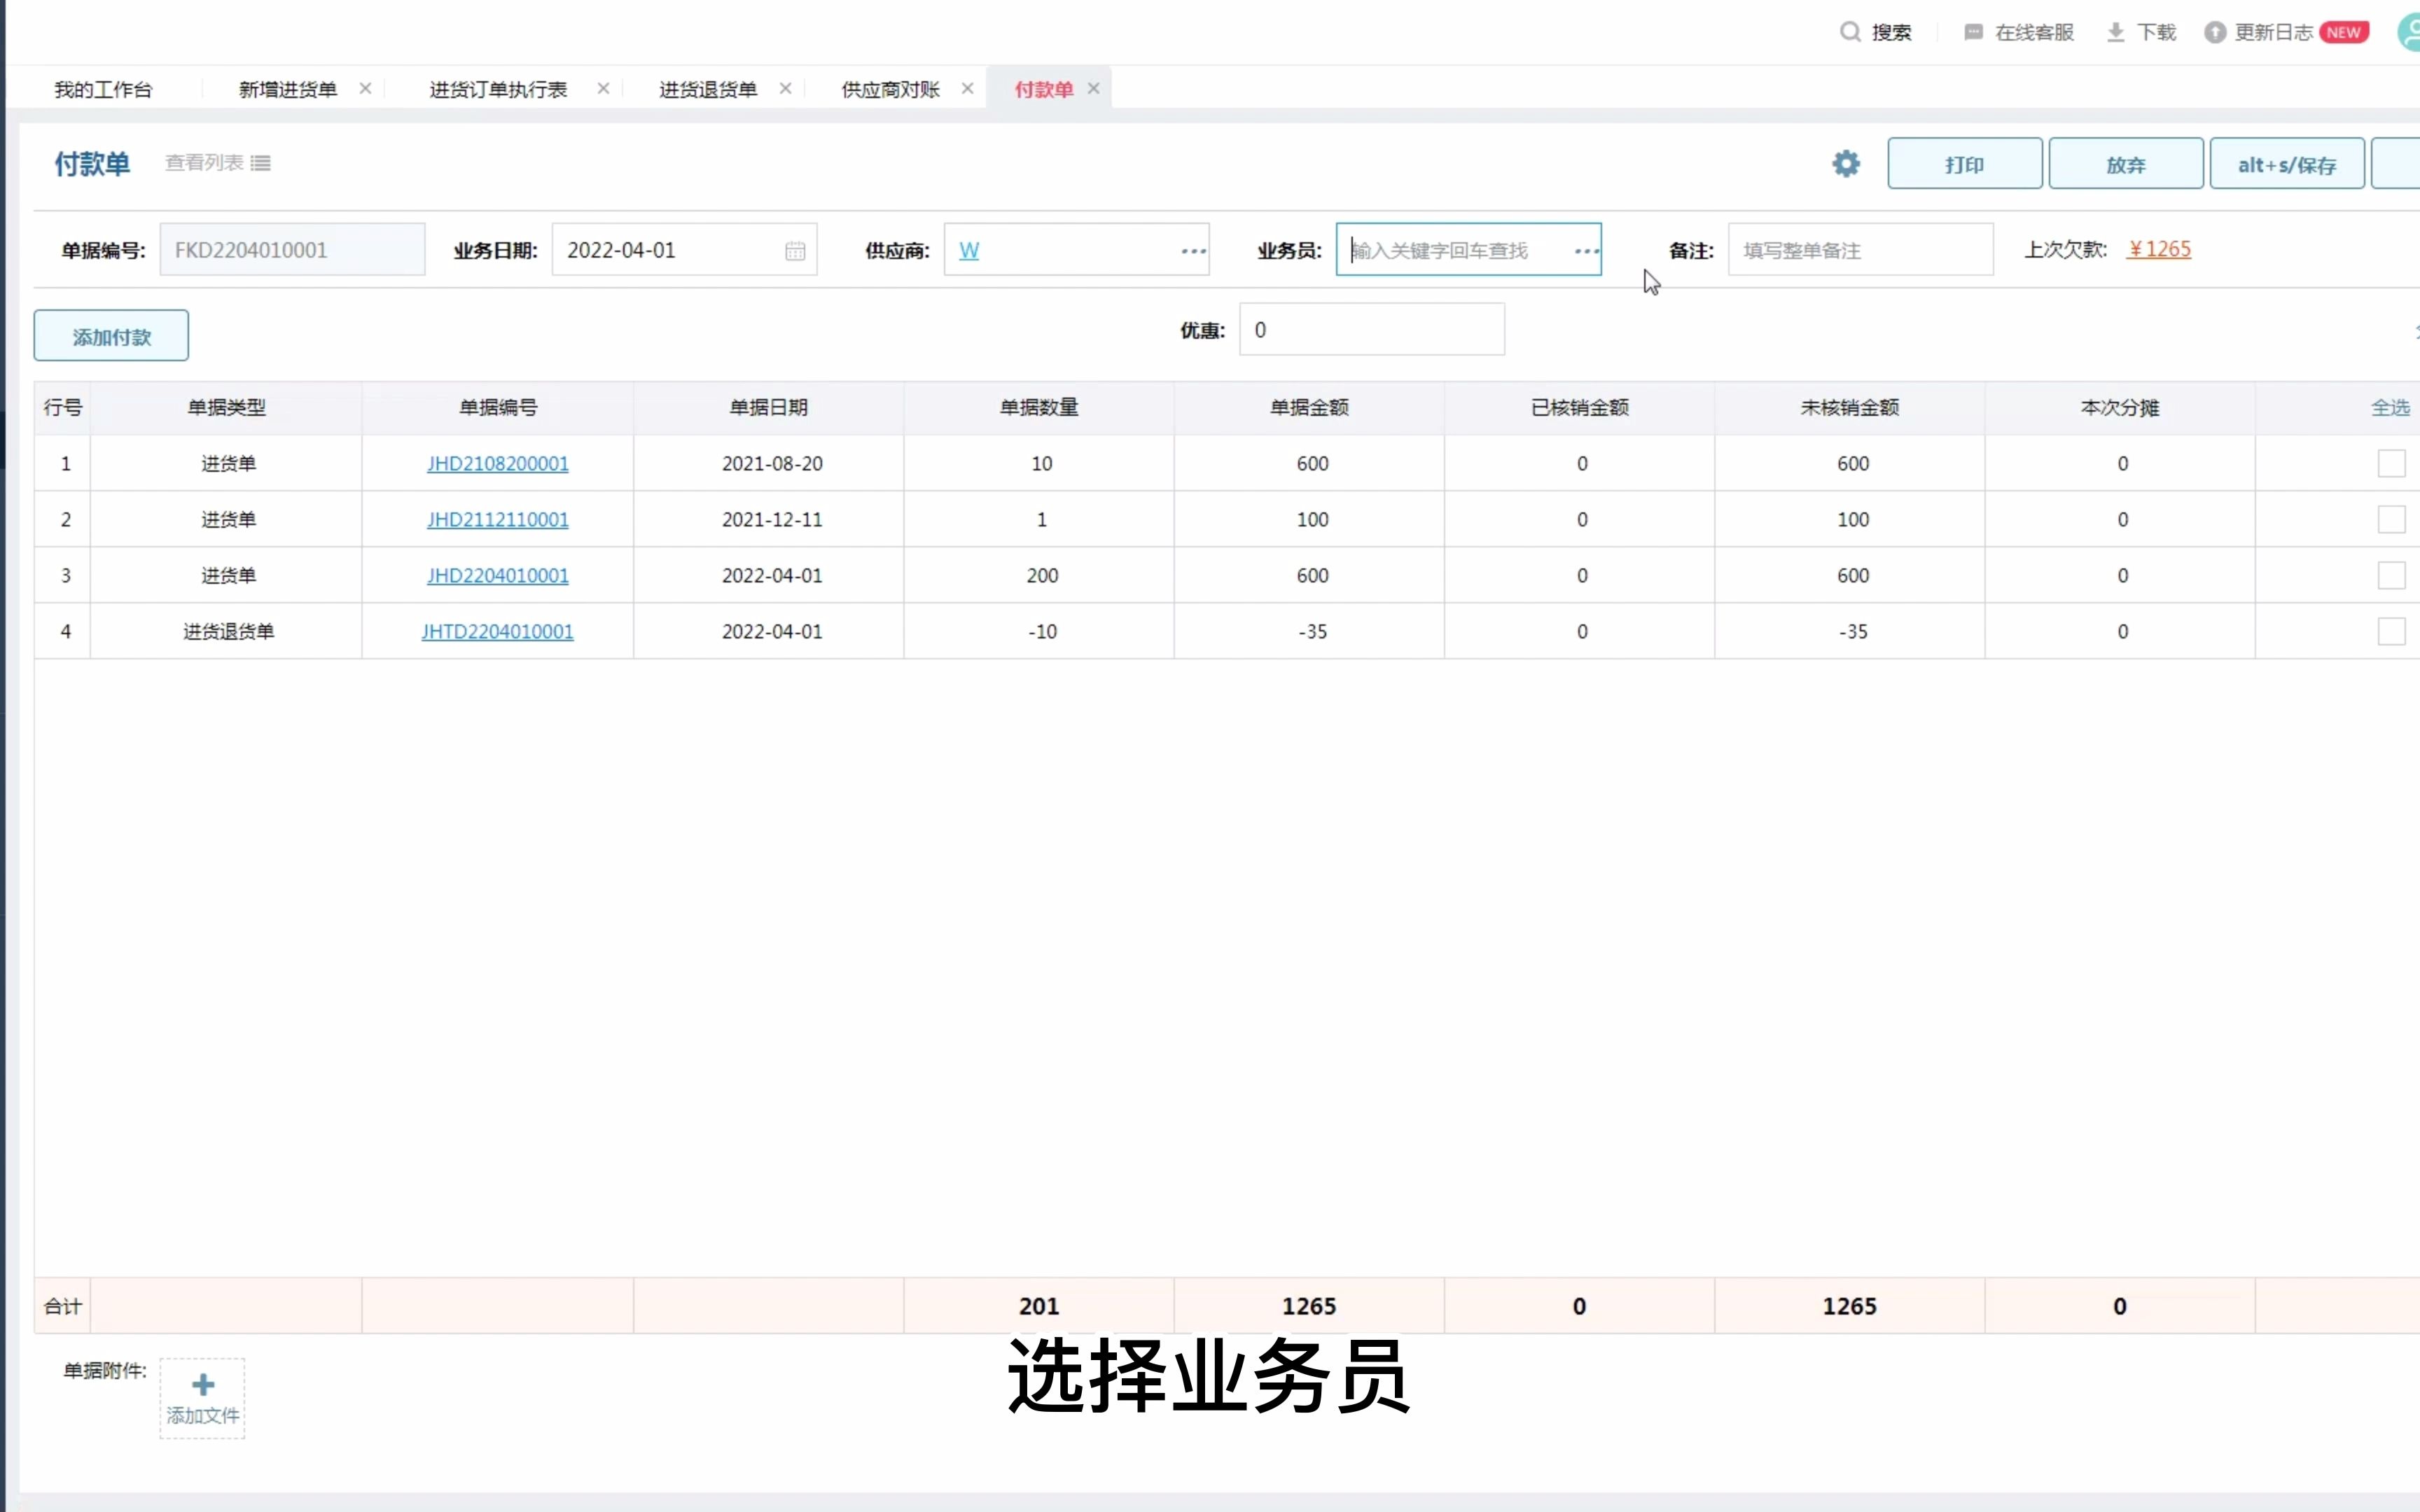This screenshot has height=1512, width=2420.
Task: Tick checkbox for row JHTD2204010001
Action: point(2391,631)
